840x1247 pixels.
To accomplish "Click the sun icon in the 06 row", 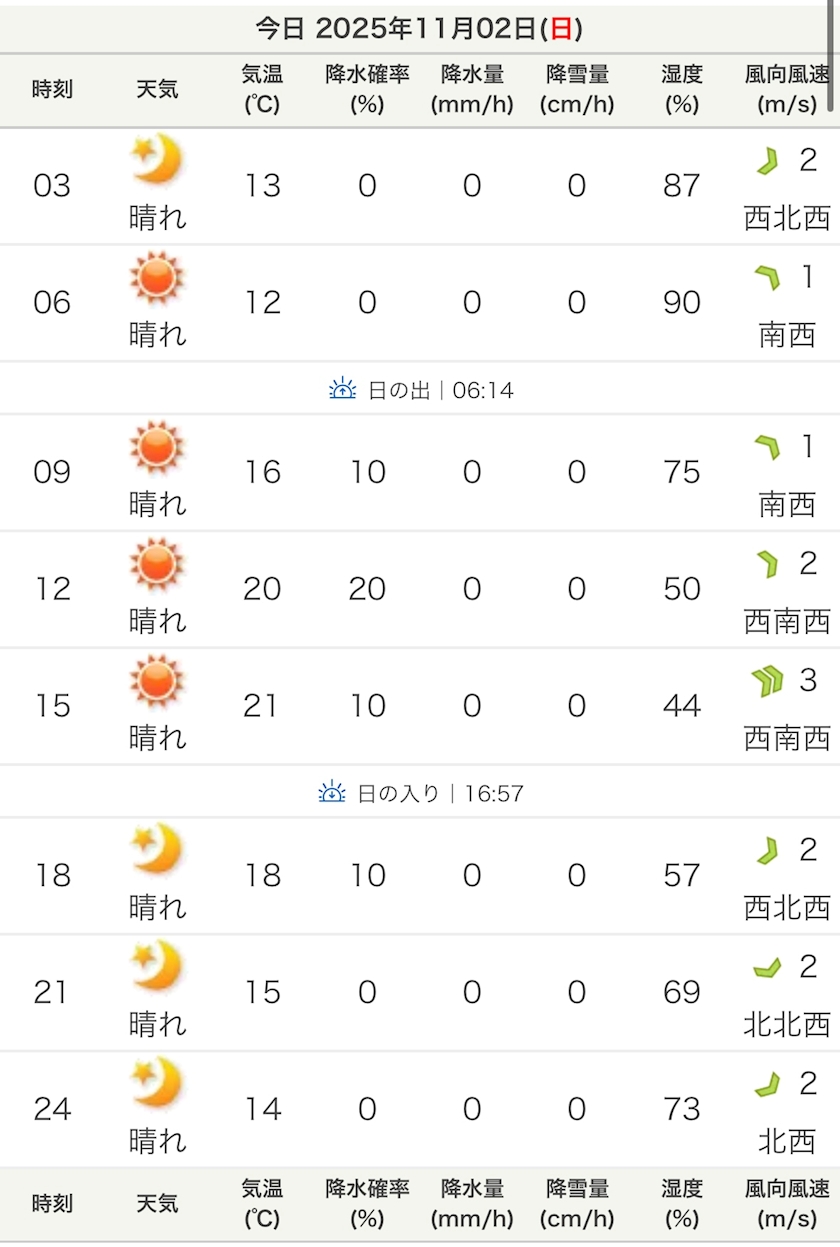I will coord(157,278).
